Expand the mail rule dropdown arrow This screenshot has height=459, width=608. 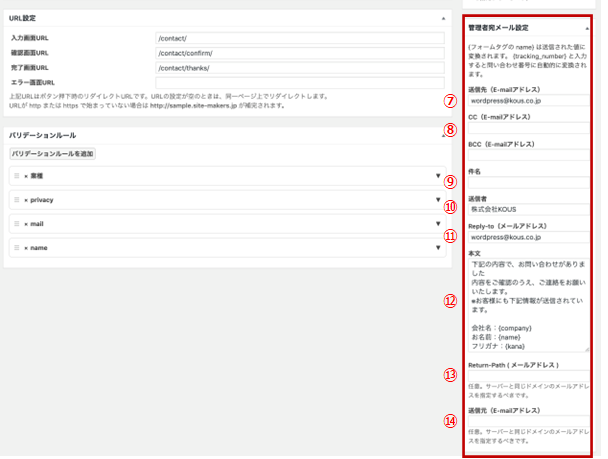[x=438, y=223]
